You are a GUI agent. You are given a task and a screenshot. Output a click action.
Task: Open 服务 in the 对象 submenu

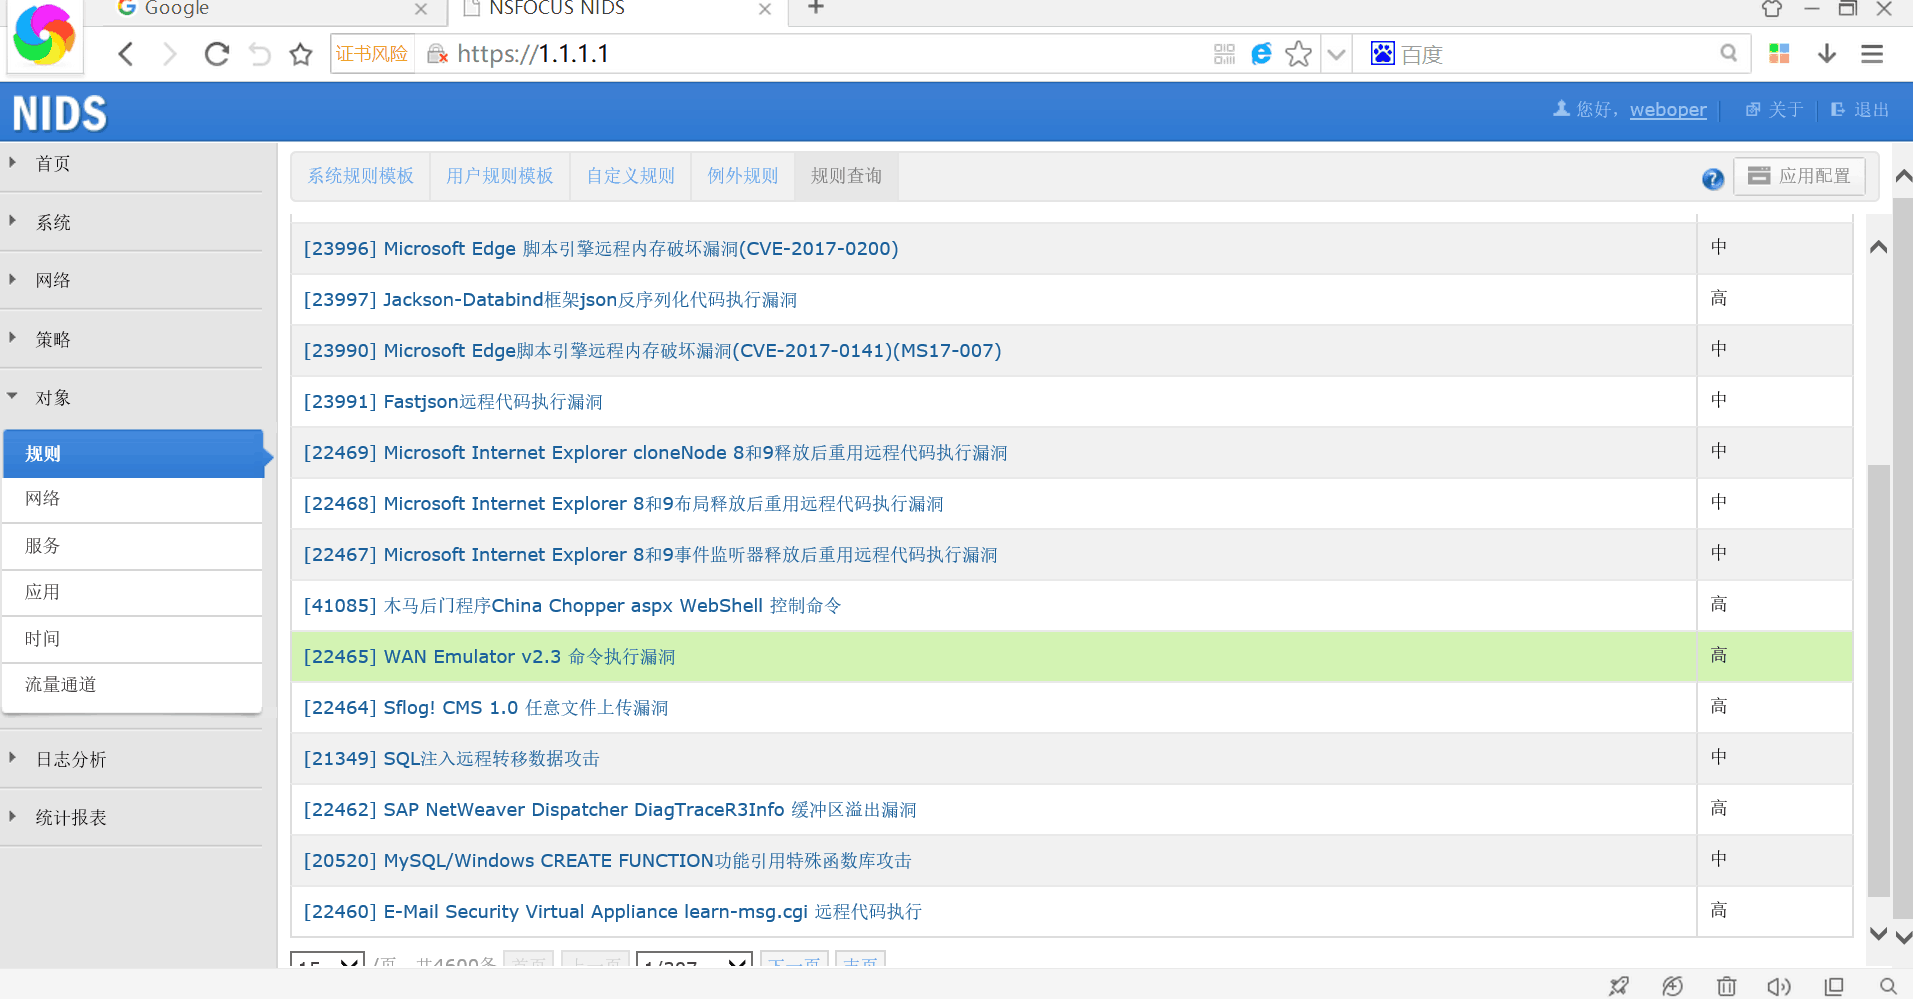point(133,546)
